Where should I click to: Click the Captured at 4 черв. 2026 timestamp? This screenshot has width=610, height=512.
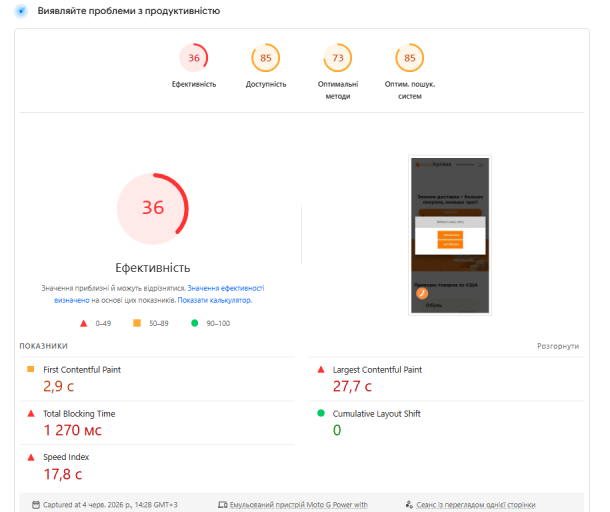pyautogui.click(x=110, y=505)
